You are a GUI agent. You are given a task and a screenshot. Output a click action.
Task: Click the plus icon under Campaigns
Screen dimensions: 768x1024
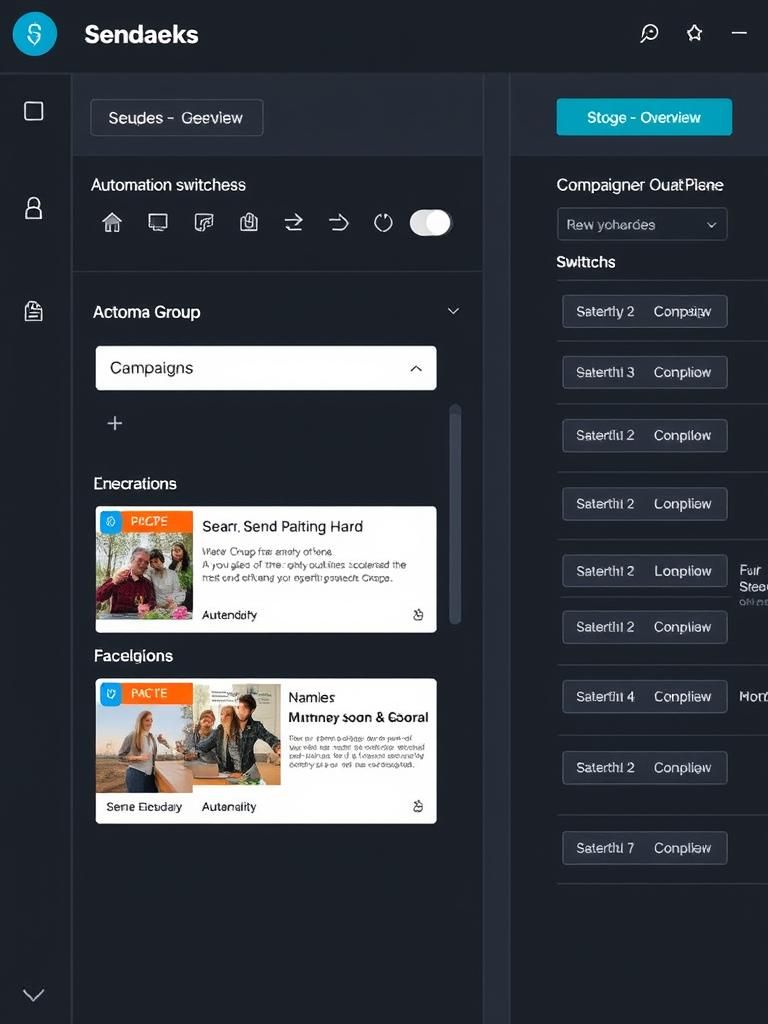tap(115, 424)
